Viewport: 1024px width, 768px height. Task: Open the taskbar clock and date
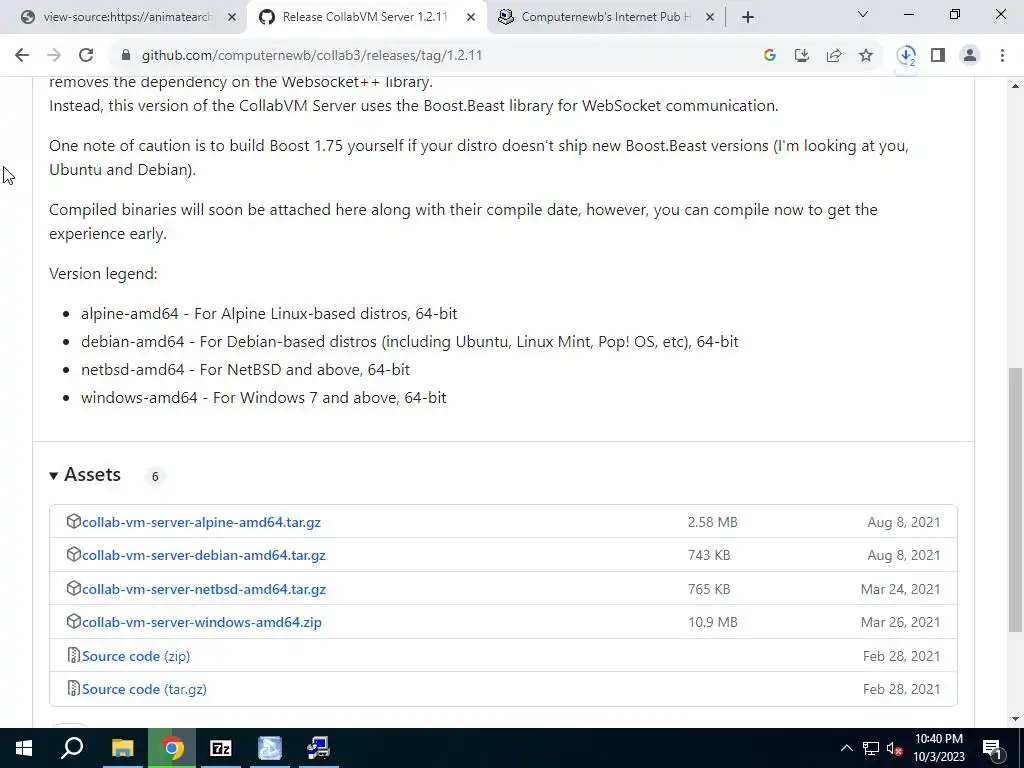tap(939, 748)
